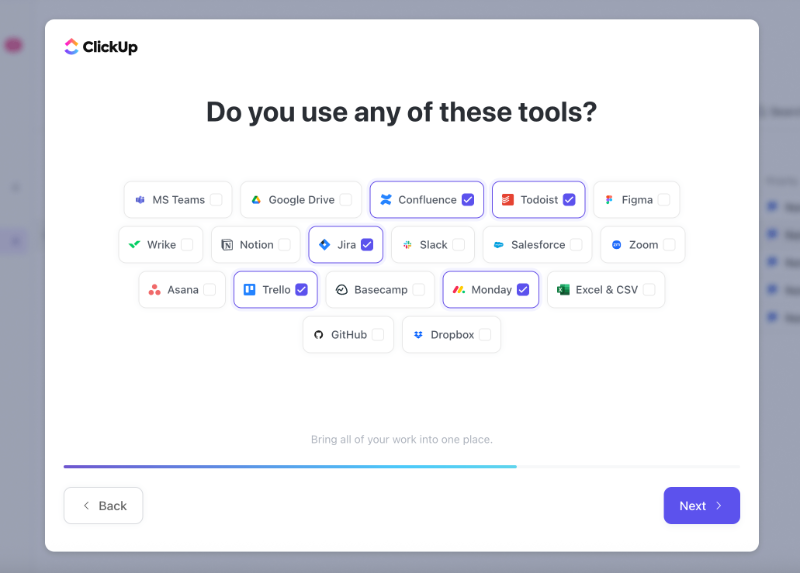
Task: Click the 'Salesforce' label text
Action: click(x=538, y=245)
